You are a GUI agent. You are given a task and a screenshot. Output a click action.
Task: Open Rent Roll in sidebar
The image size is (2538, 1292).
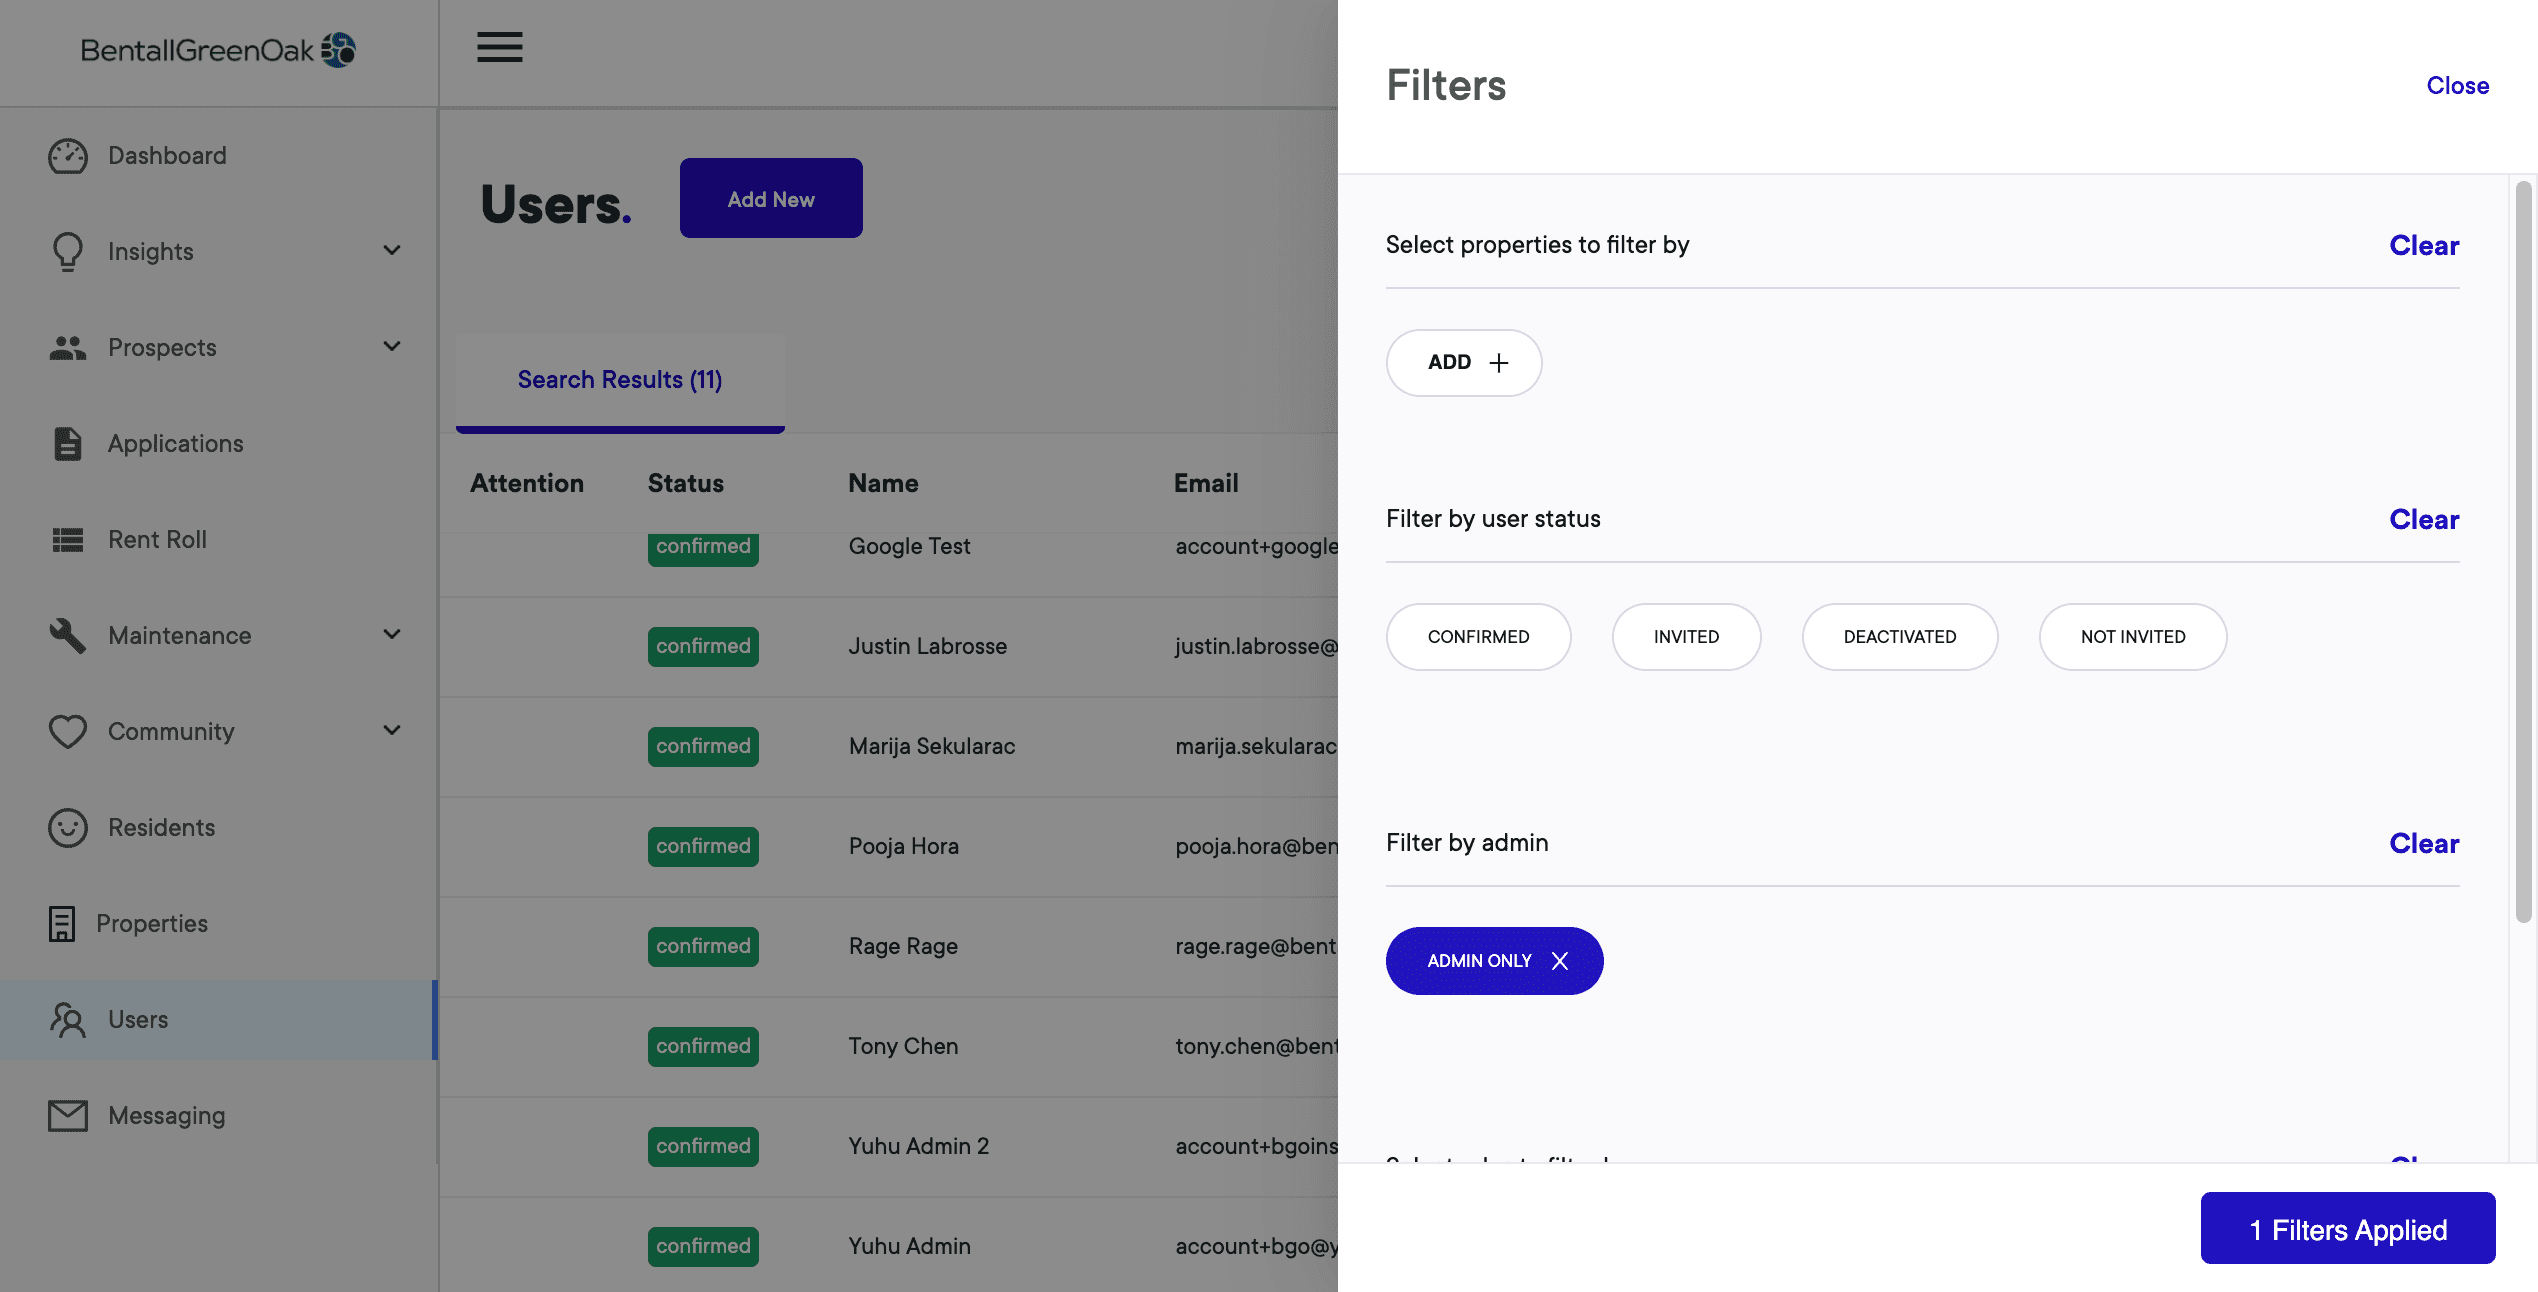[218, 540]
